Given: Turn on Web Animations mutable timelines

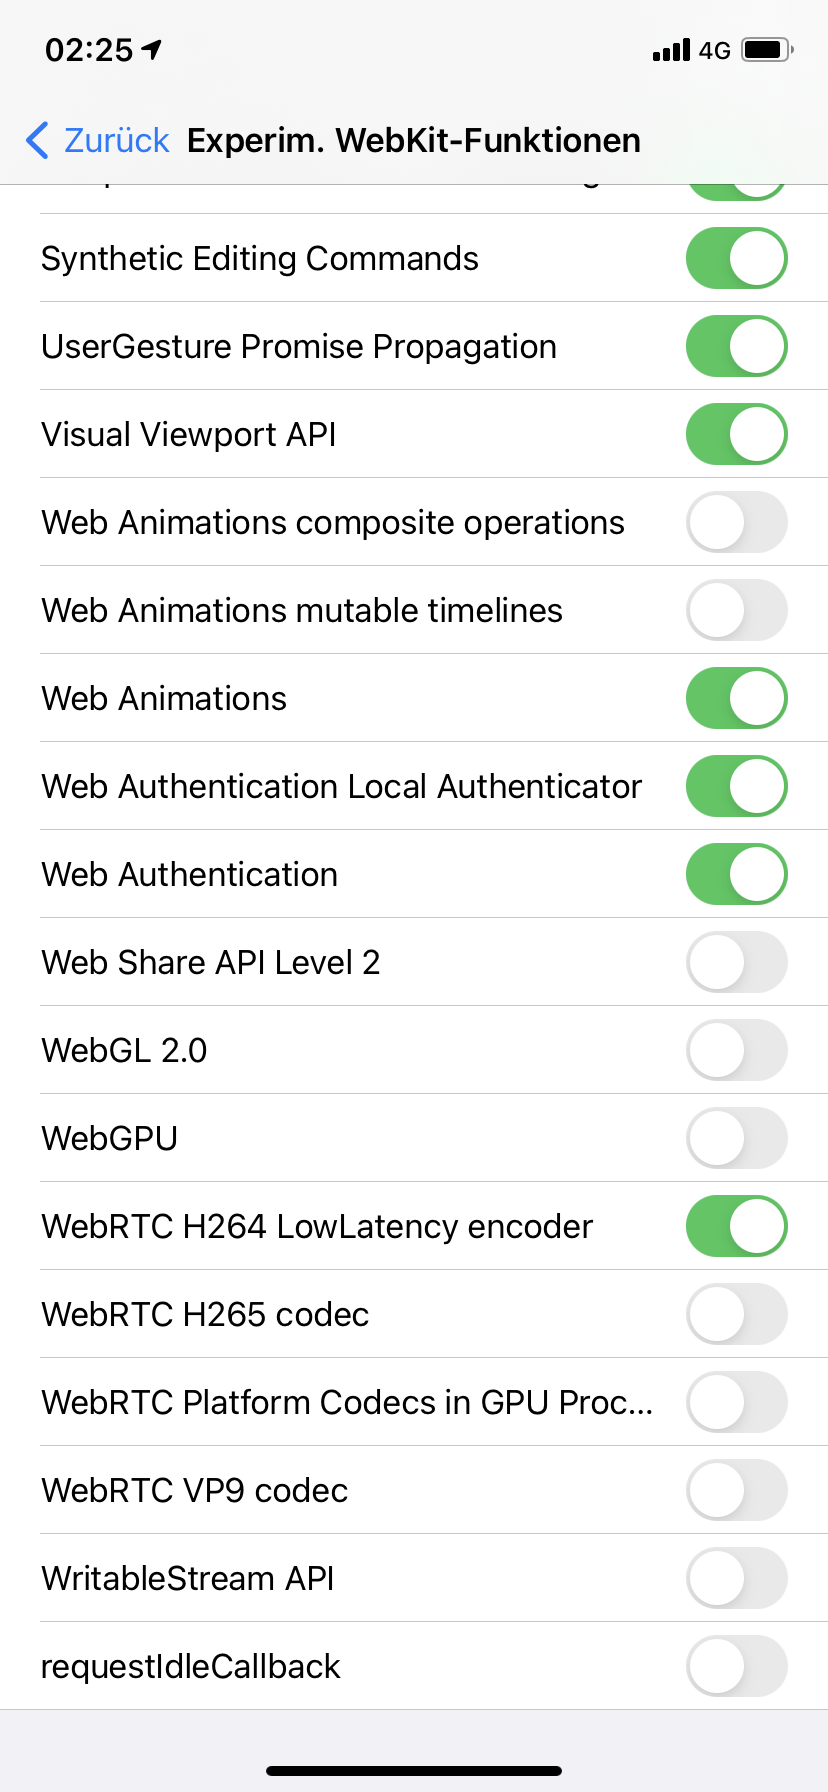Looking at the screenshot, I should [736, 611].
